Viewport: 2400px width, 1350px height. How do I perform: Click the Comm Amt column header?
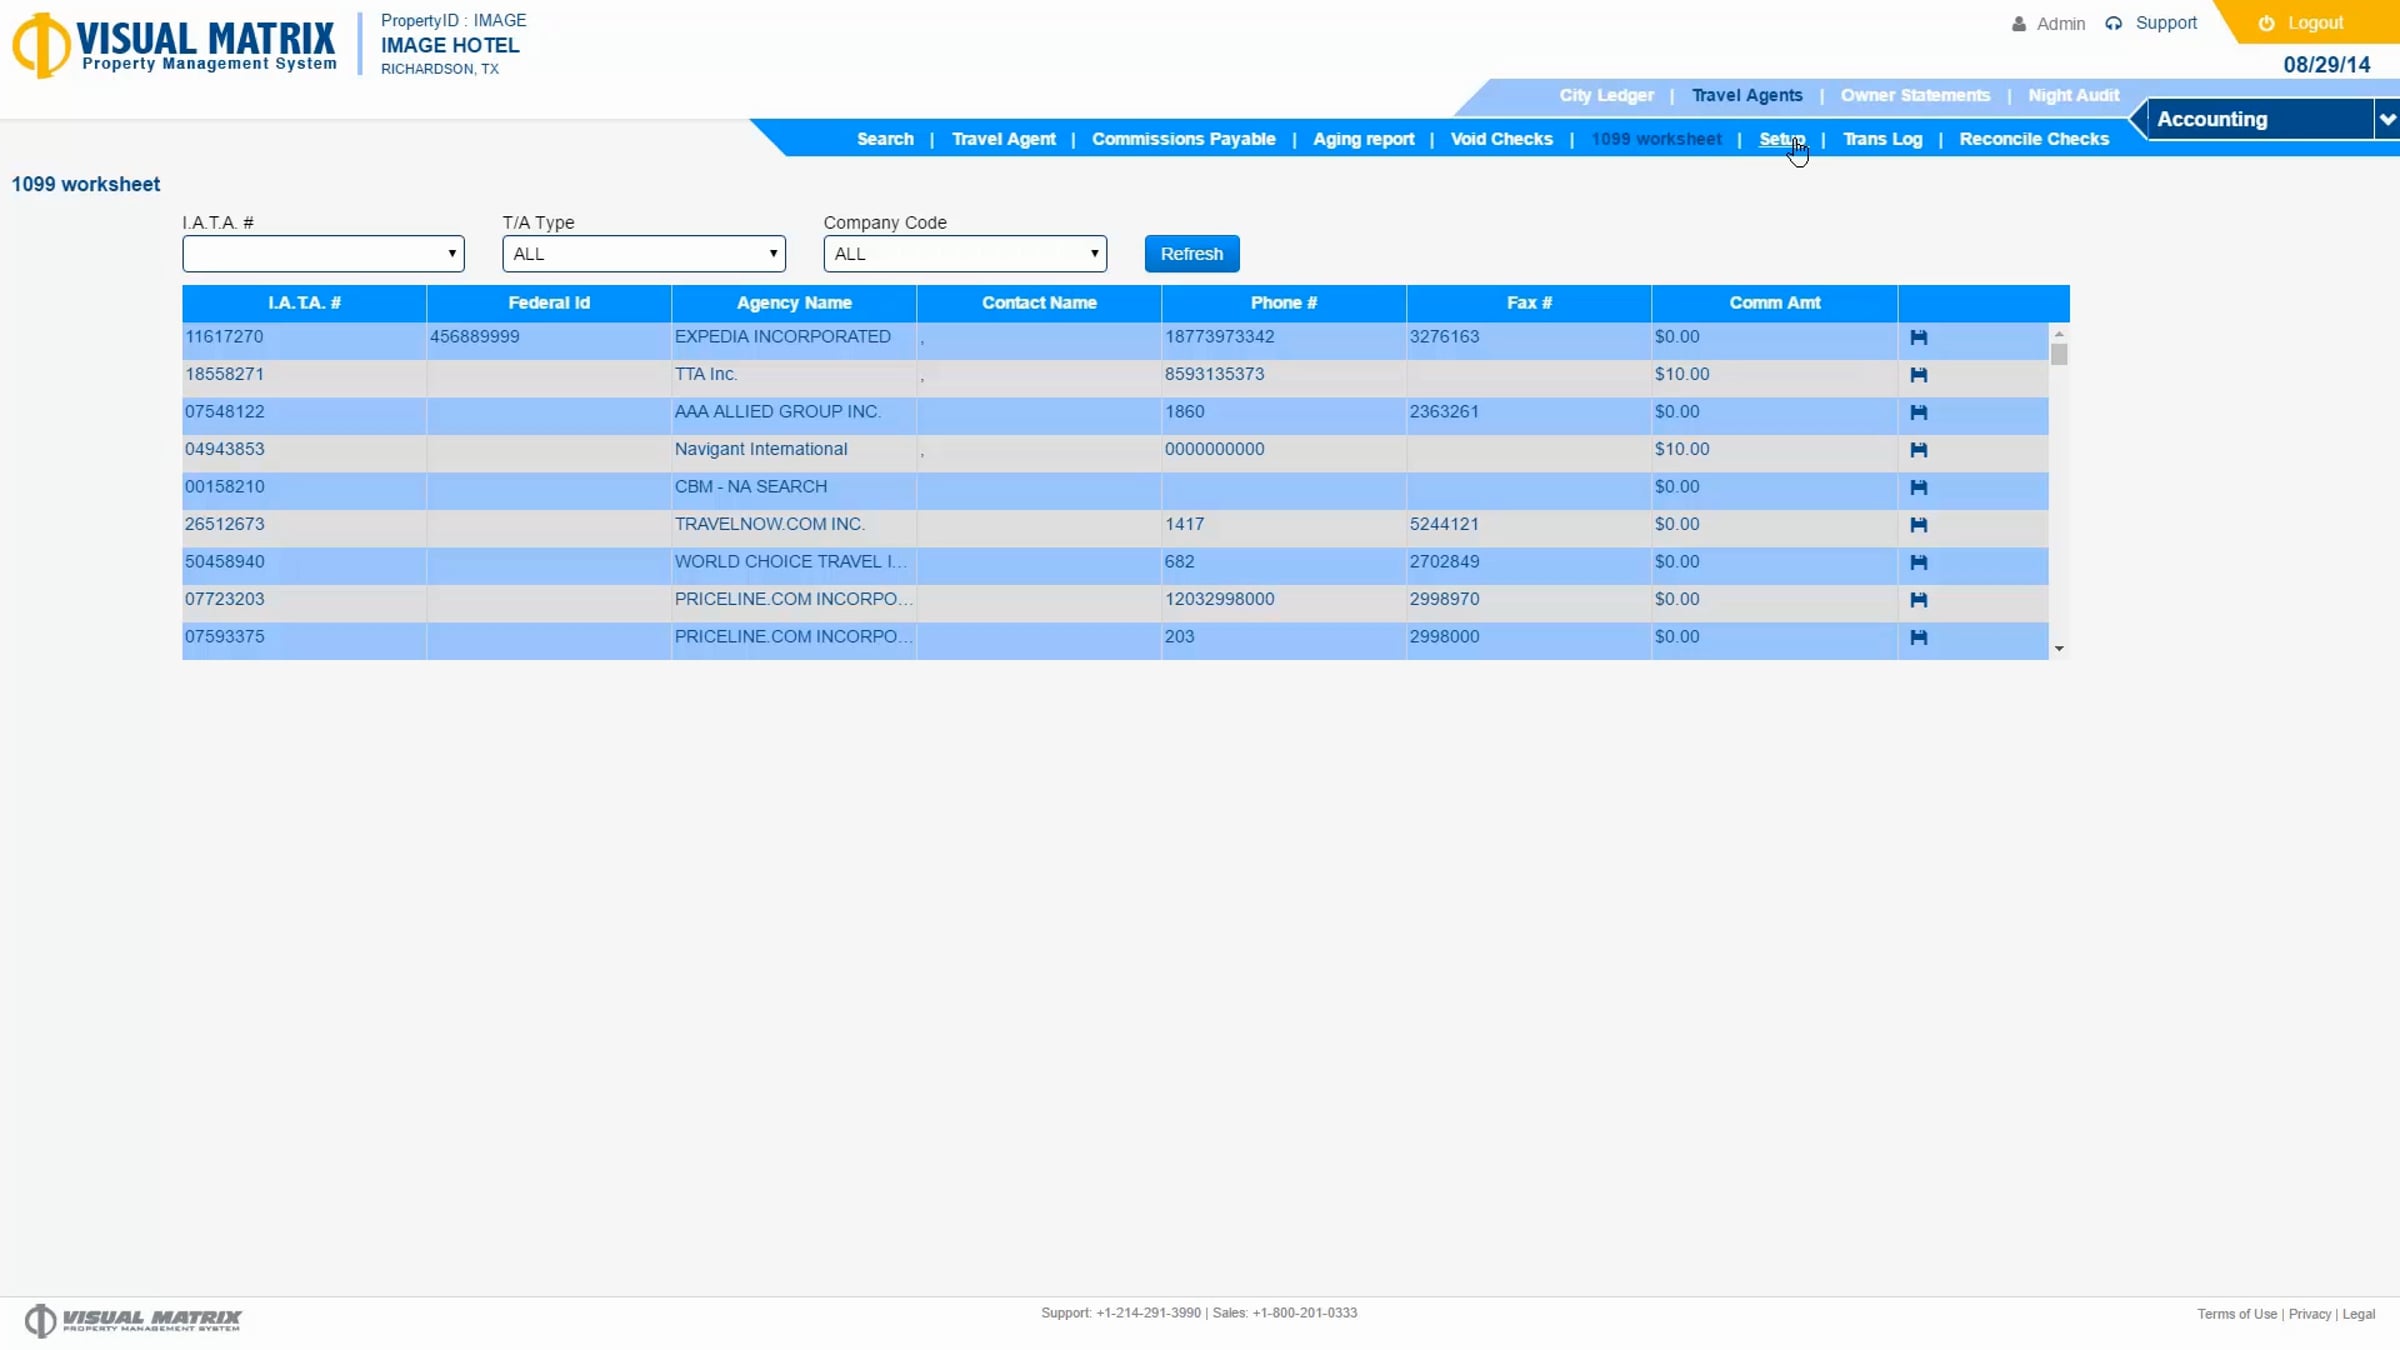(1775, 303)
